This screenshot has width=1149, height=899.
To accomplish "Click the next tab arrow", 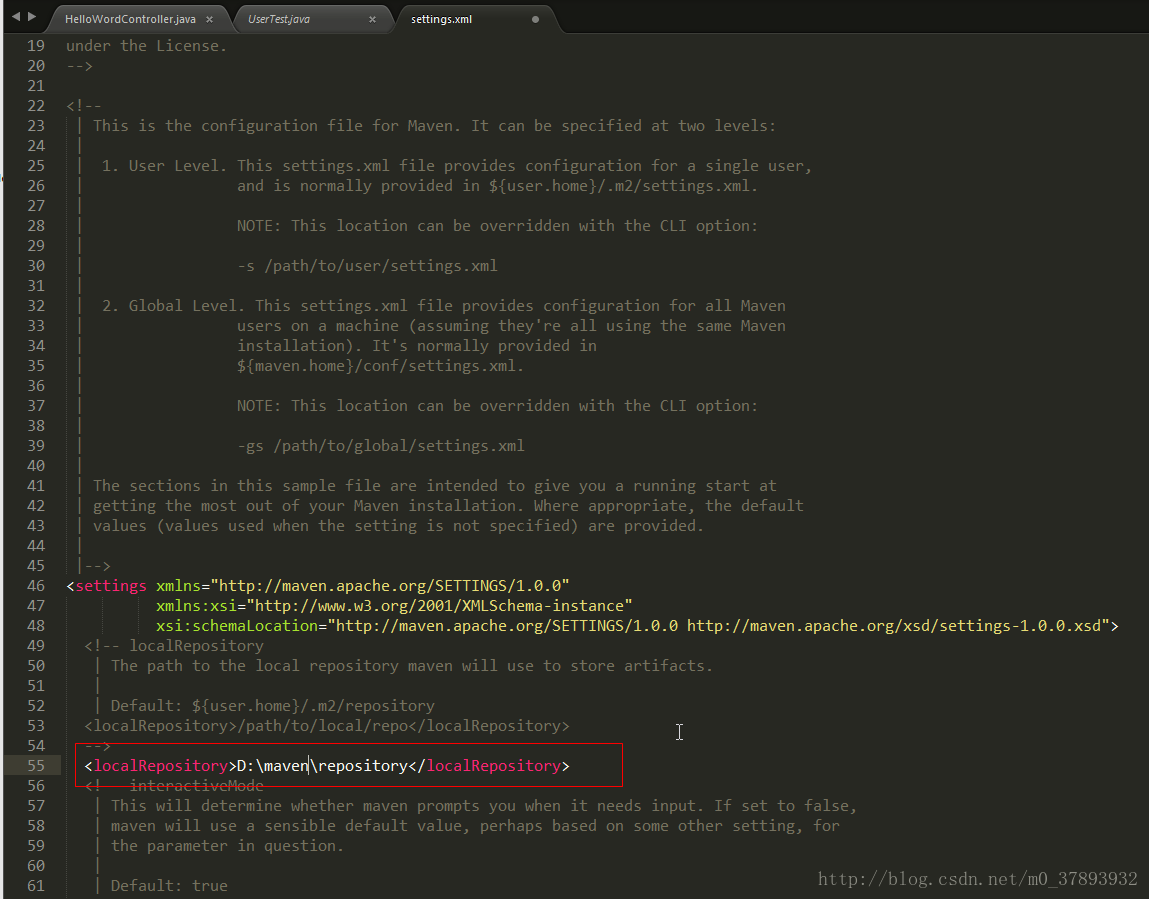I will pos(32,16).
